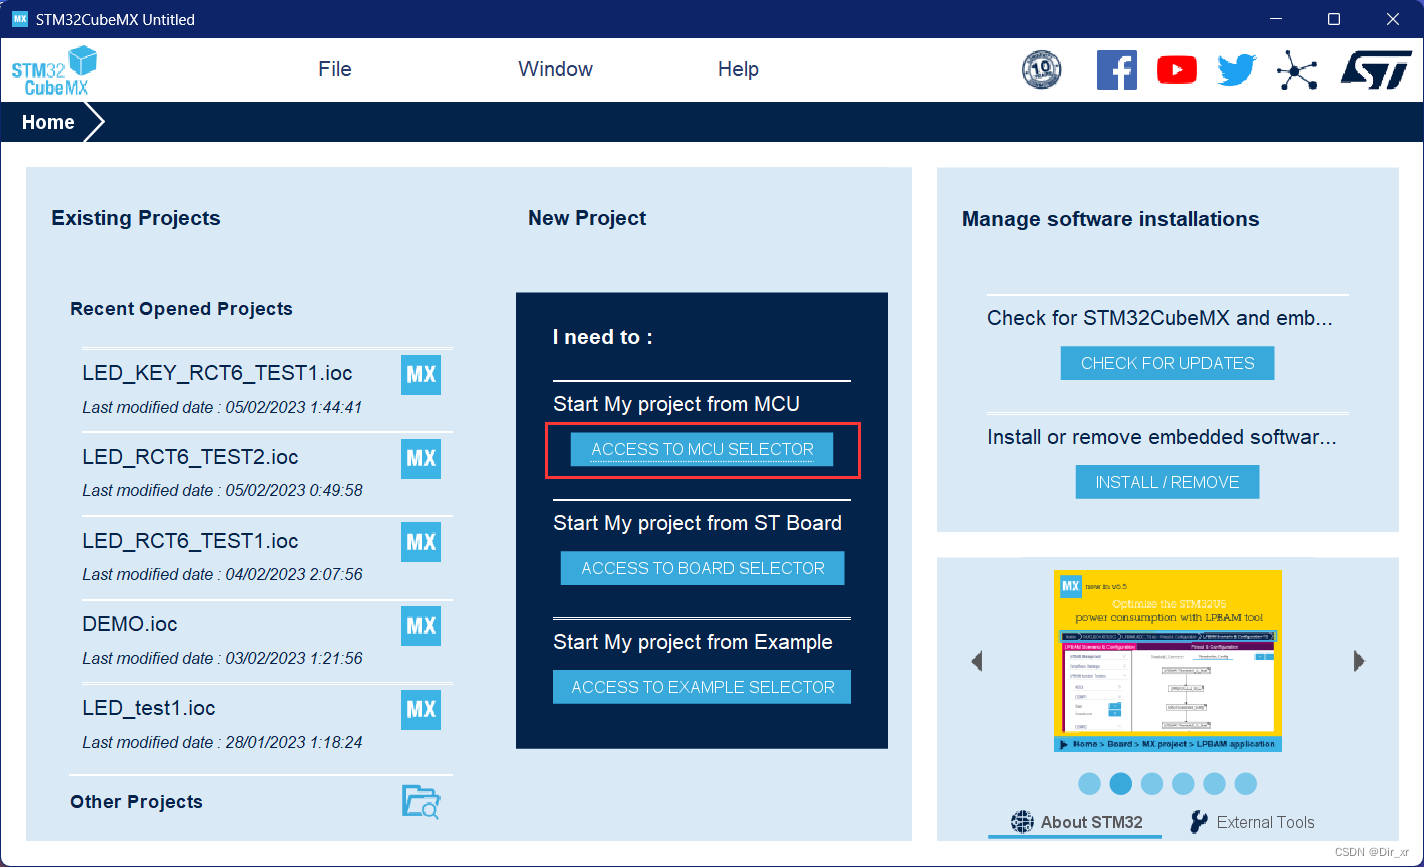Click MX icon for LED_KEY_RCT6_TEST1.ioc
Image resolution: width=1424 pixels, height=867 pixels.
421,375
